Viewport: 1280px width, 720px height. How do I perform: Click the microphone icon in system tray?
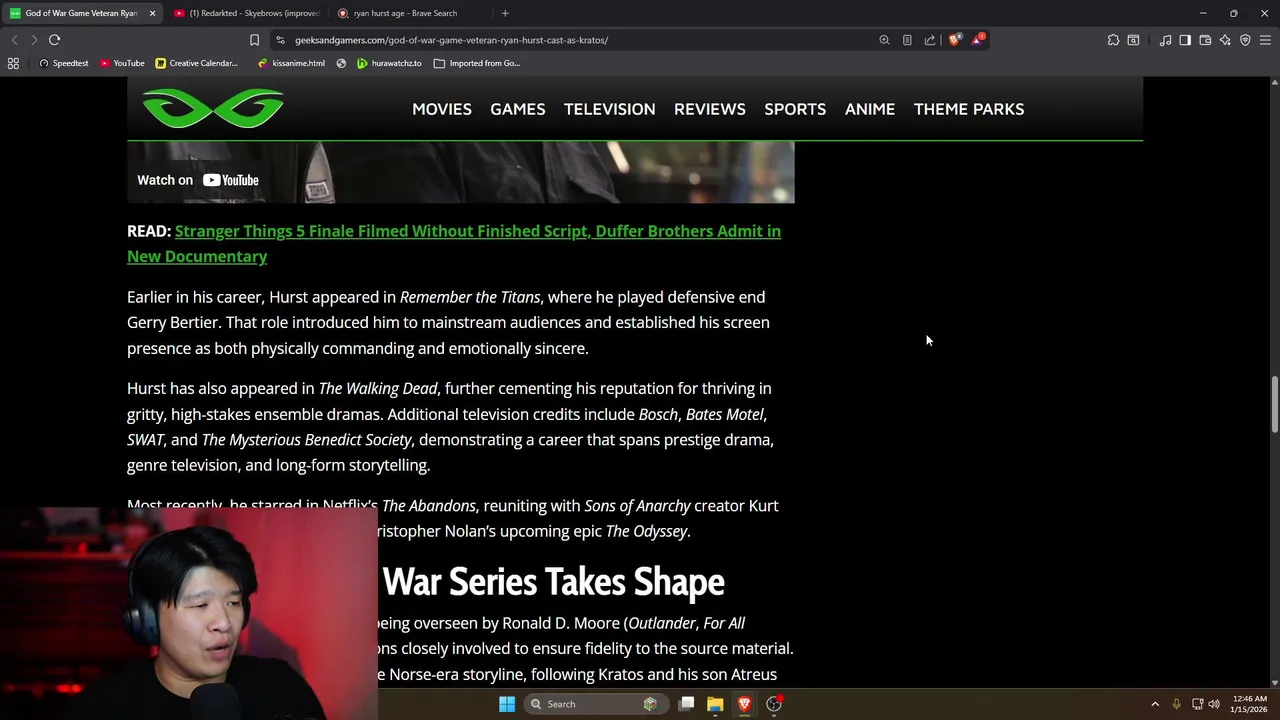click(x=1176, y=704)
